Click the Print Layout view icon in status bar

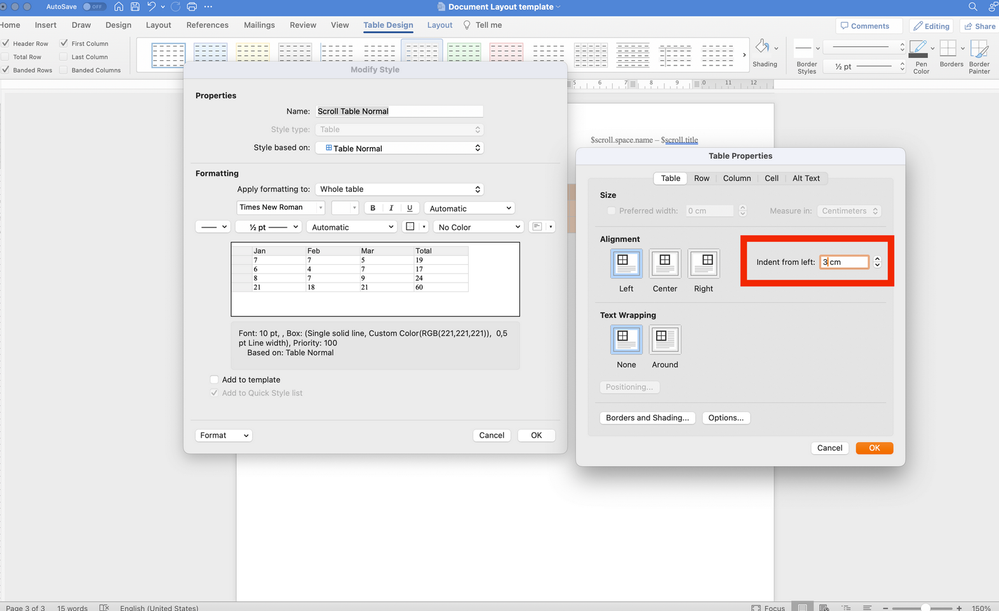(x=802, y=607)
